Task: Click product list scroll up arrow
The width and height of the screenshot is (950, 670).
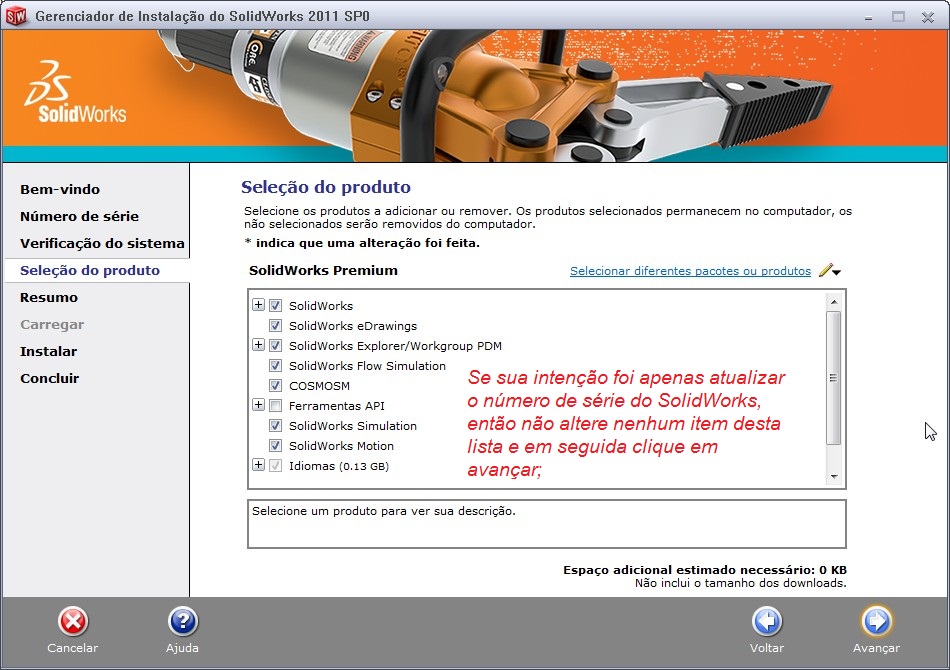Action: (834, 302)
